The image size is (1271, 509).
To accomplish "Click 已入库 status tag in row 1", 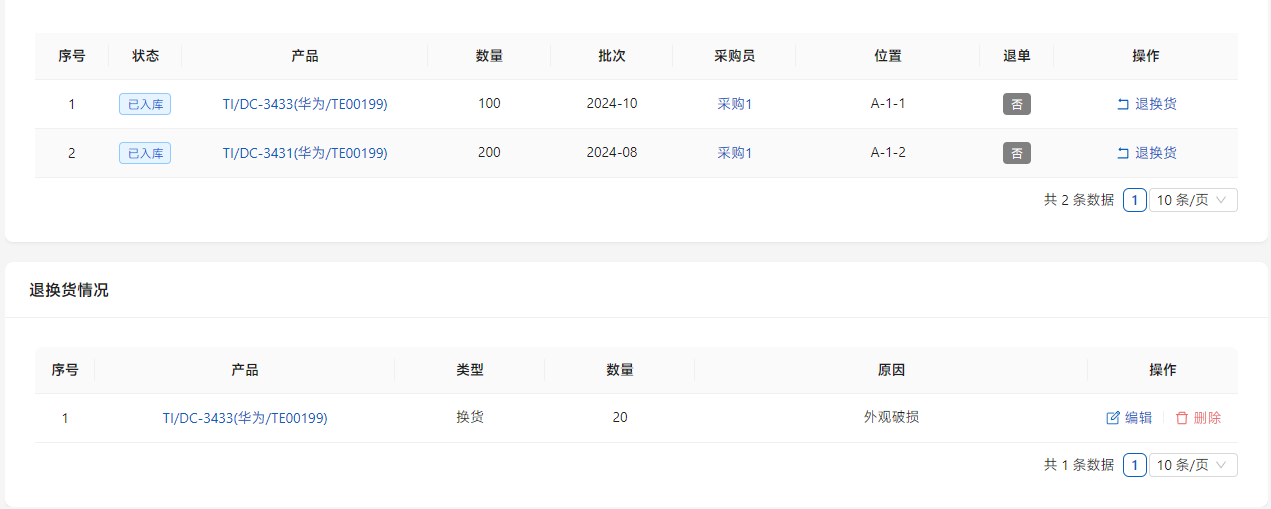I will point(145,104).
